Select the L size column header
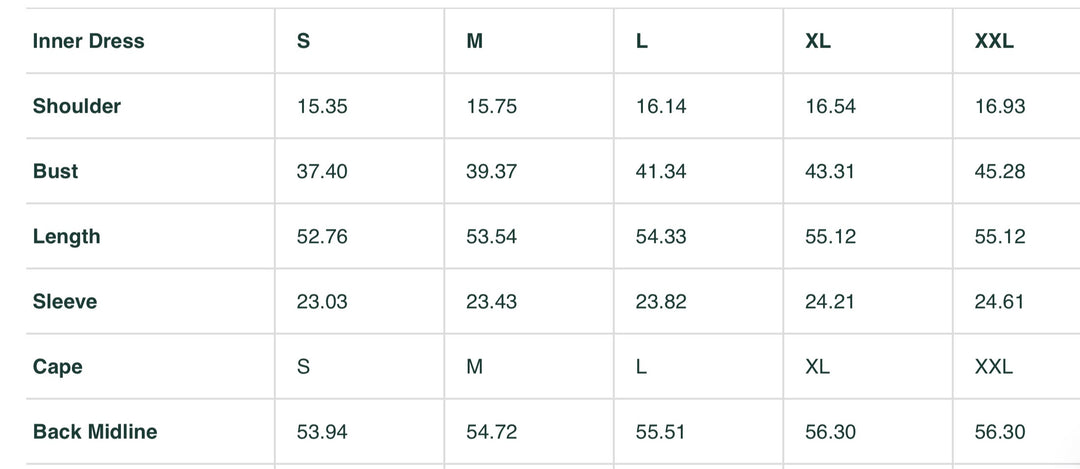This screenshot has height=469, width=1080. click(x=641, y=41)
